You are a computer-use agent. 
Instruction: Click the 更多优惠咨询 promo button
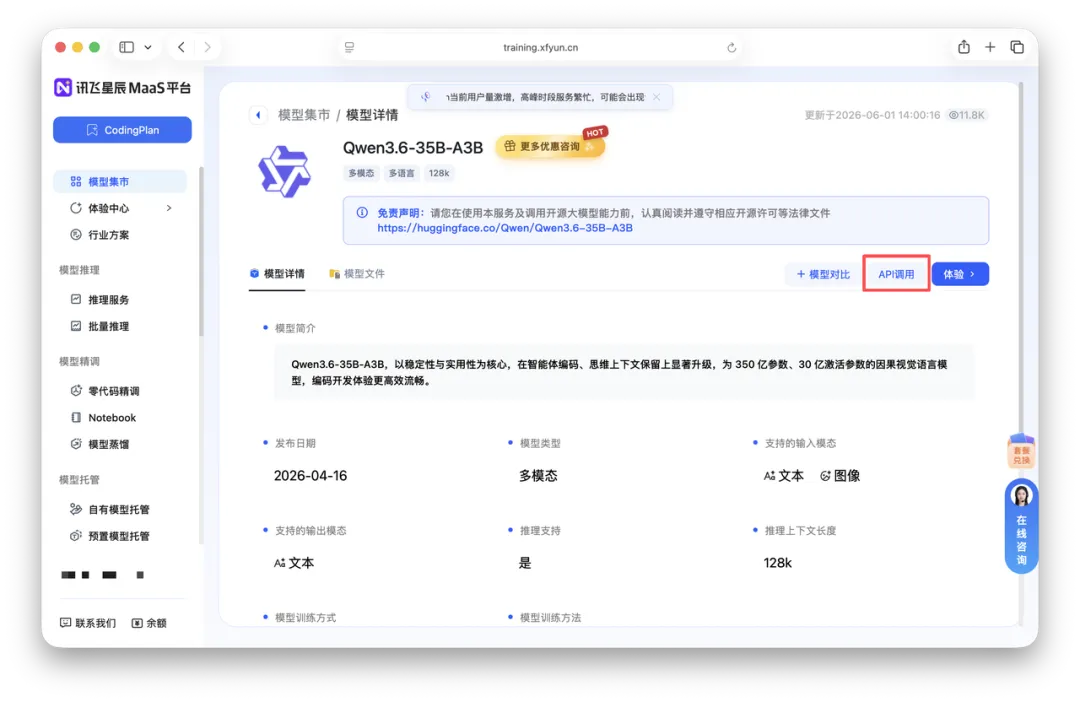click(550, 146)
